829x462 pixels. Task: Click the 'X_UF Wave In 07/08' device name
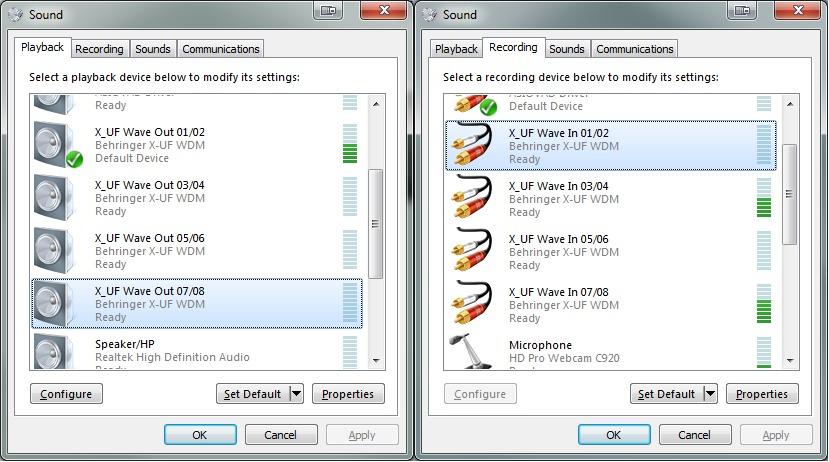[559, 292]
